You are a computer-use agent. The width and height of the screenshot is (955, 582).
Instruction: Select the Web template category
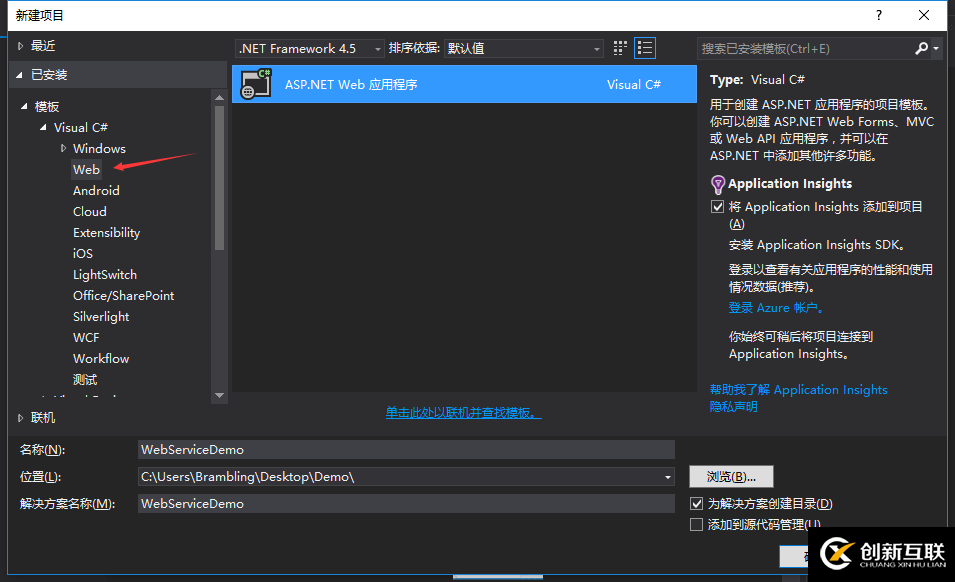(86, 169)
